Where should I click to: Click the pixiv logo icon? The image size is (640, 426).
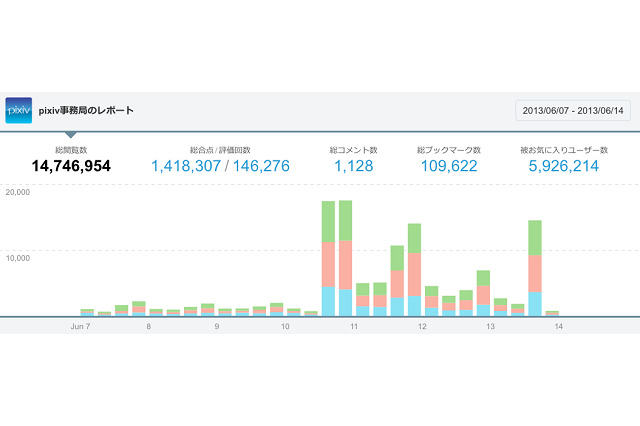tap(20, 110)
